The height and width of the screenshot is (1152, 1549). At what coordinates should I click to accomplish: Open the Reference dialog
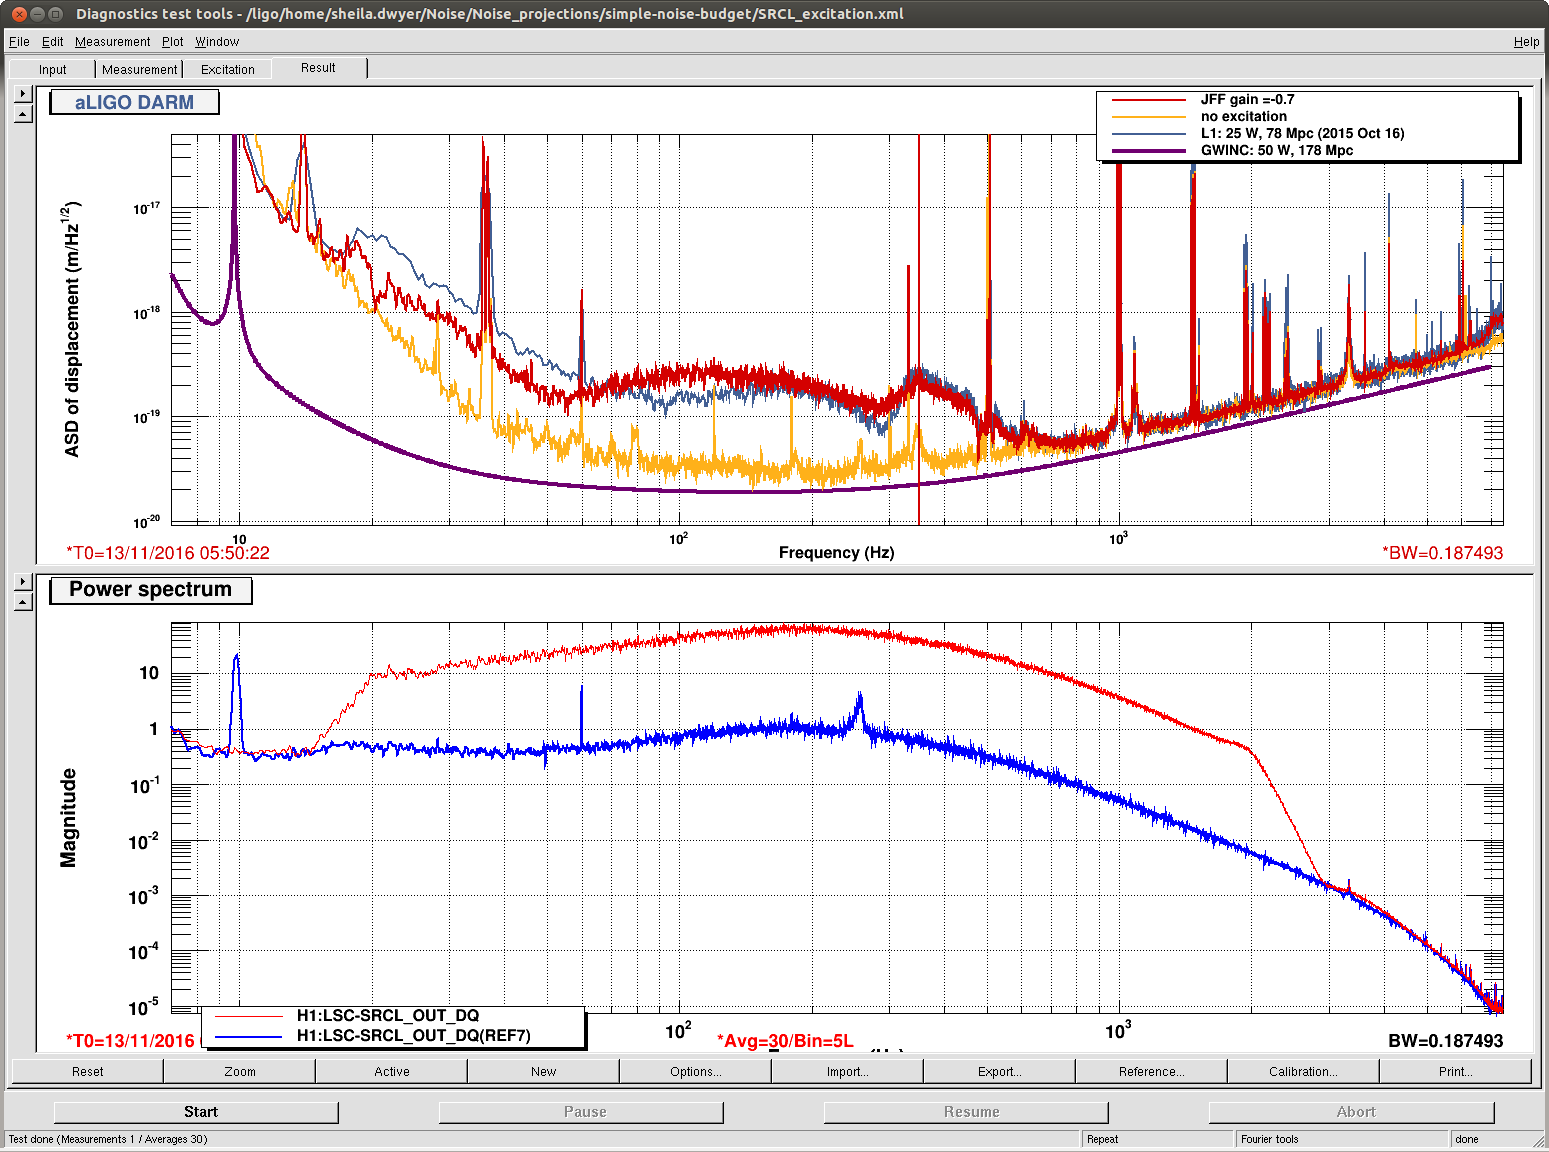tap(1151, 1071)
